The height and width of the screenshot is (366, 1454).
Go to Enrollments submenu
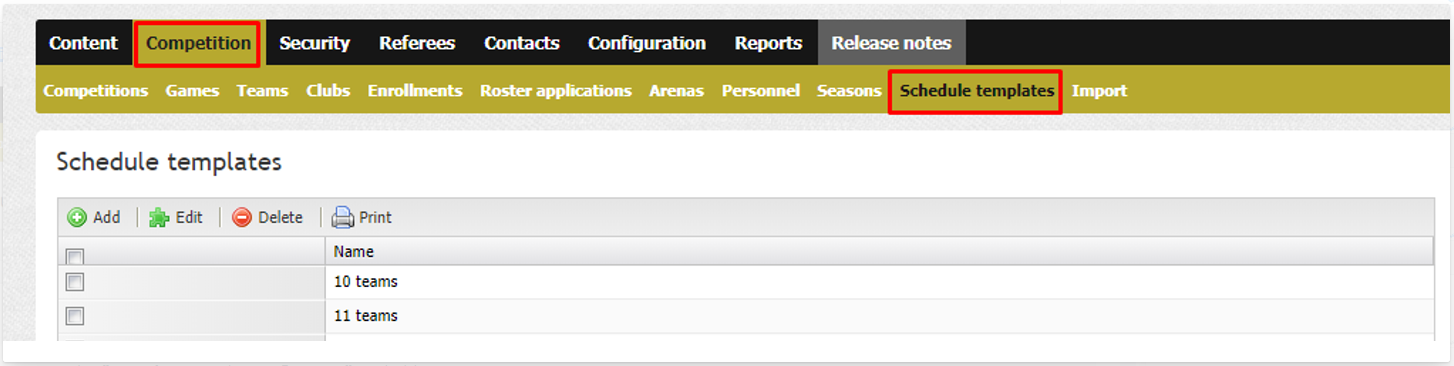pos(415,90)
